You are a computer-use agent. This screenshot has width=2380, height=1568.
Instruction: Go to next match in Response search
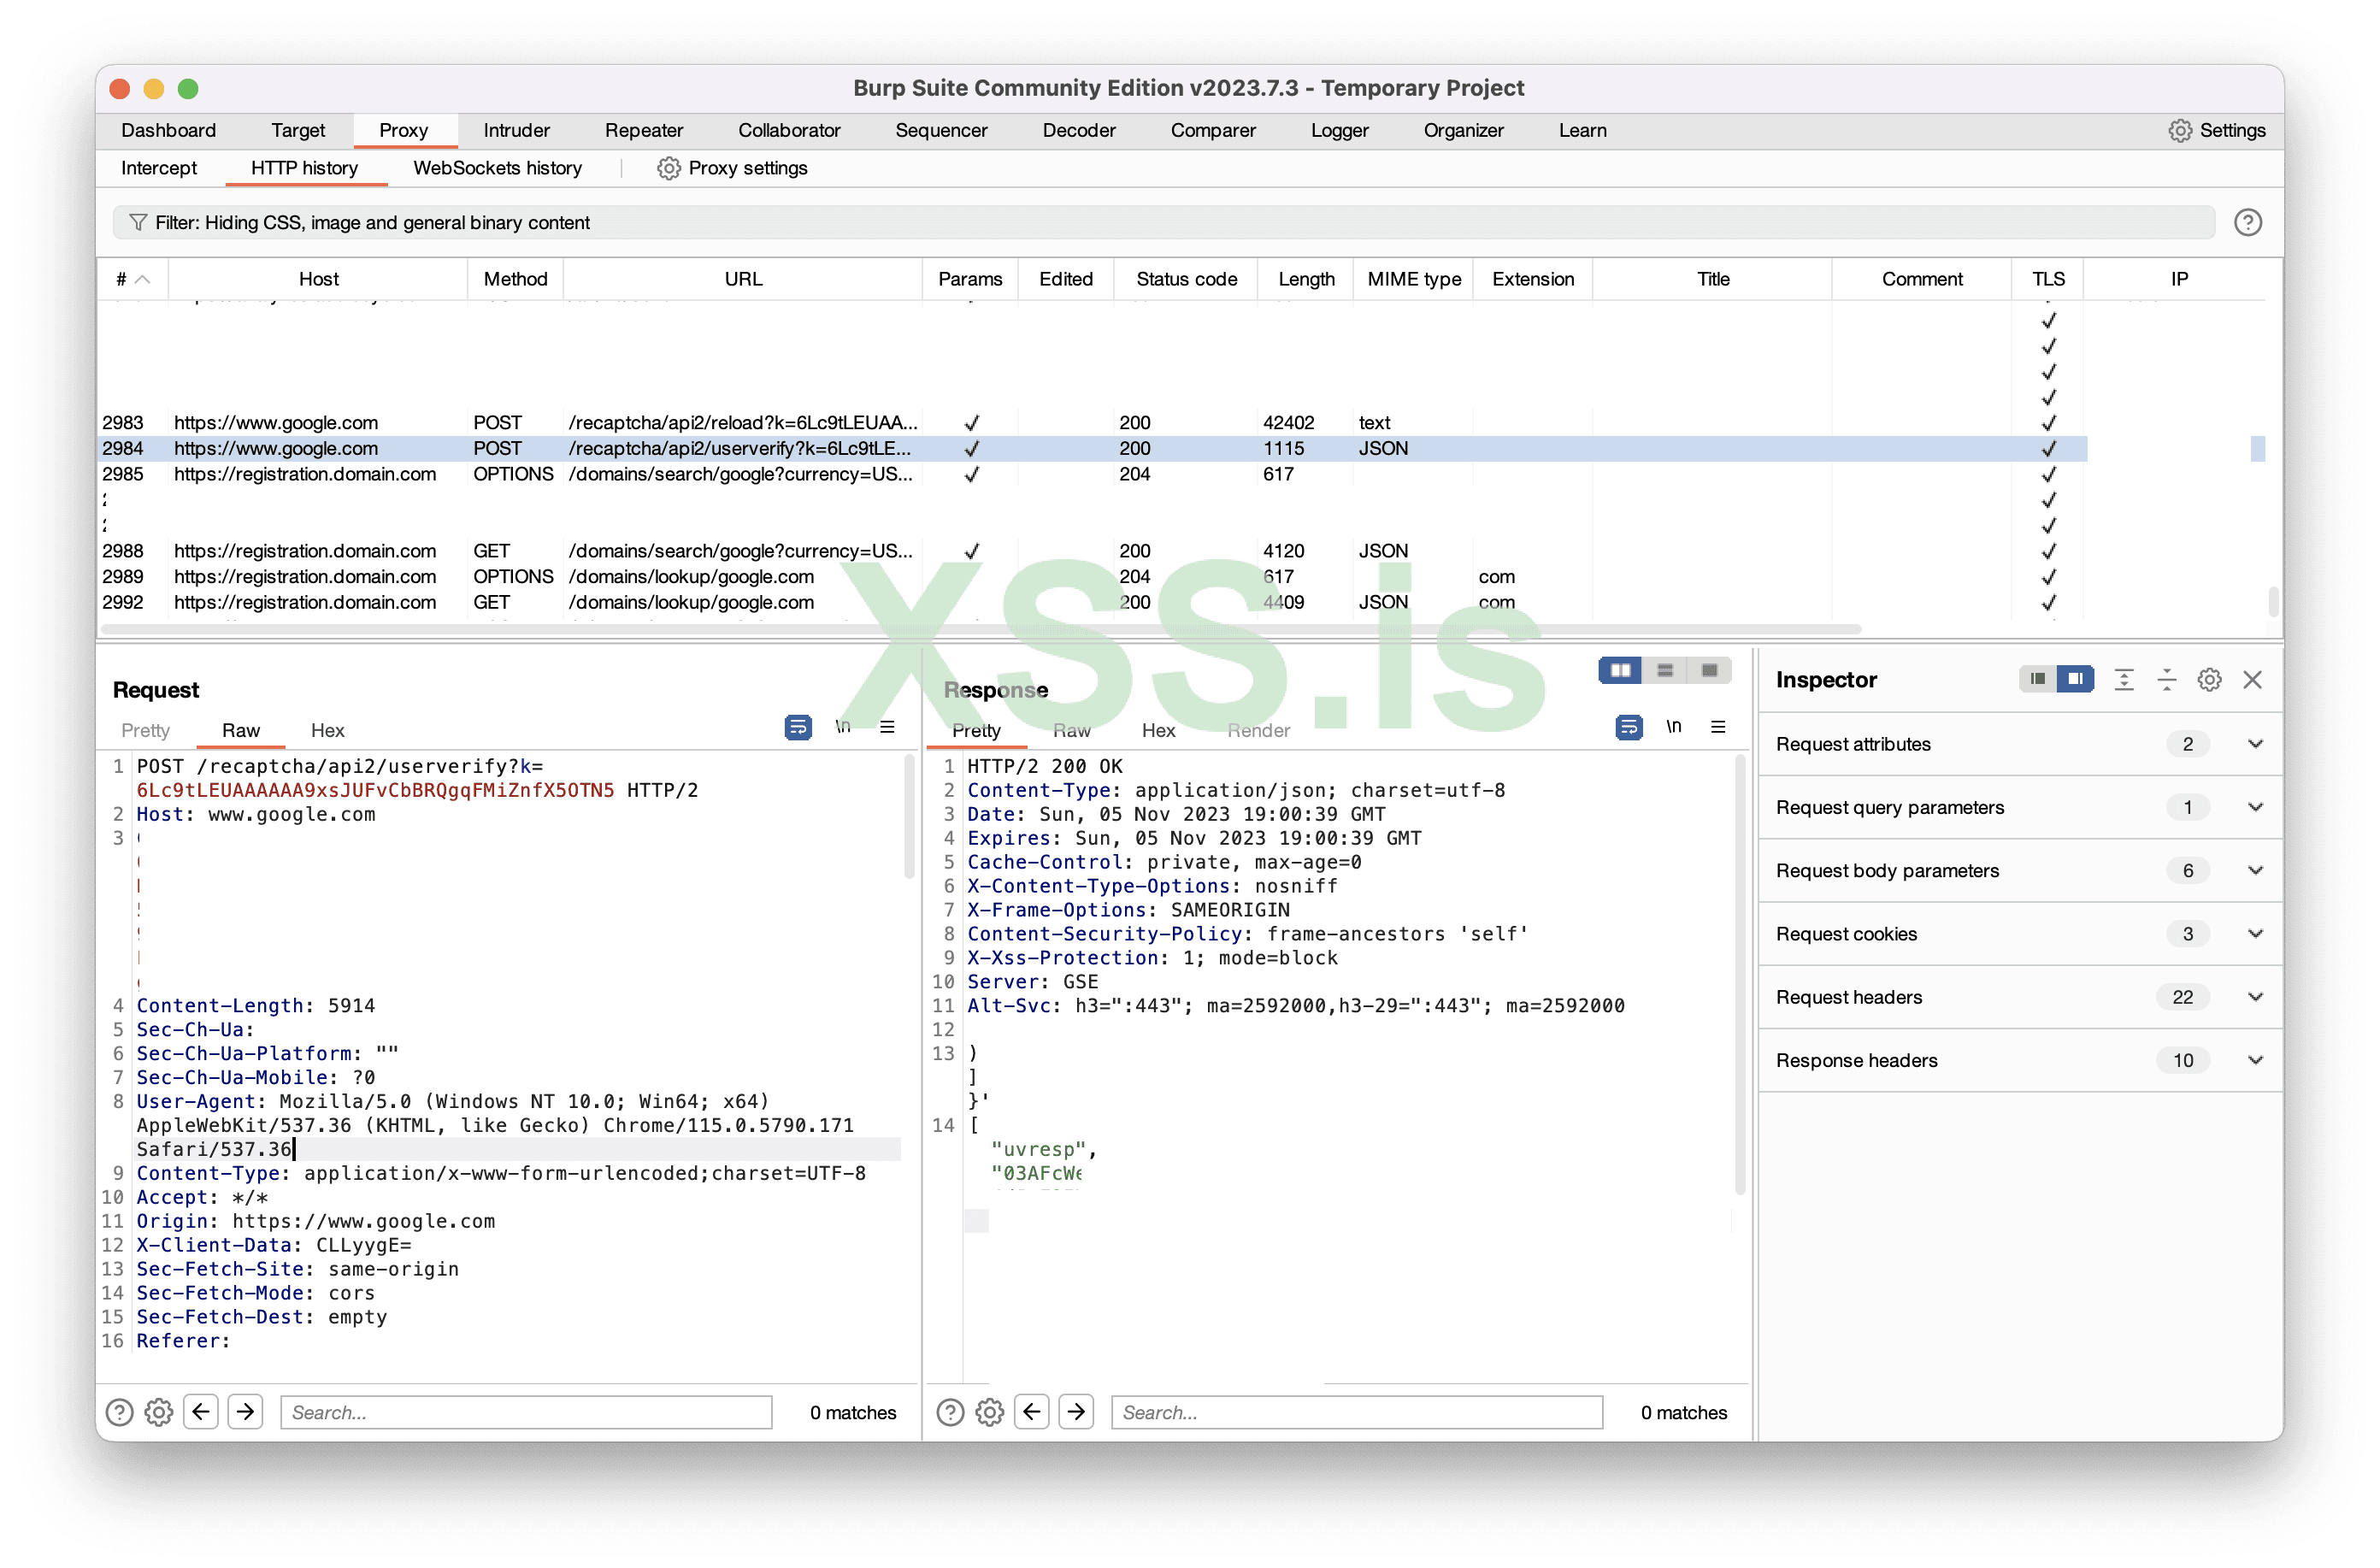coord(1076,1411)
